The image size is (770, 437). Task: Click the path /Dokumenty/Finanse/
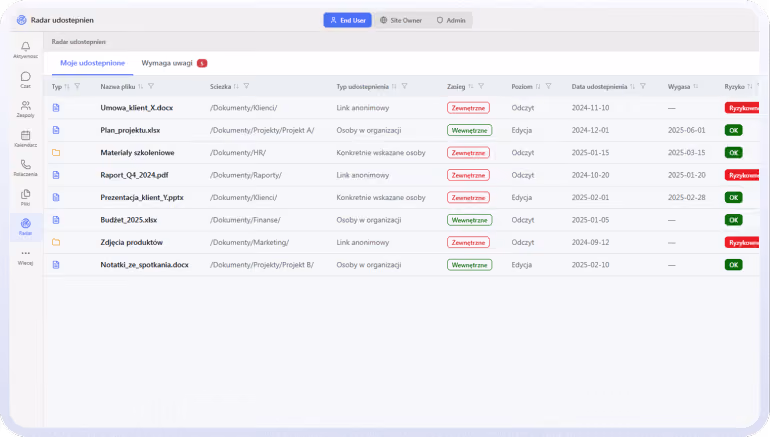[x=245, y=220]
